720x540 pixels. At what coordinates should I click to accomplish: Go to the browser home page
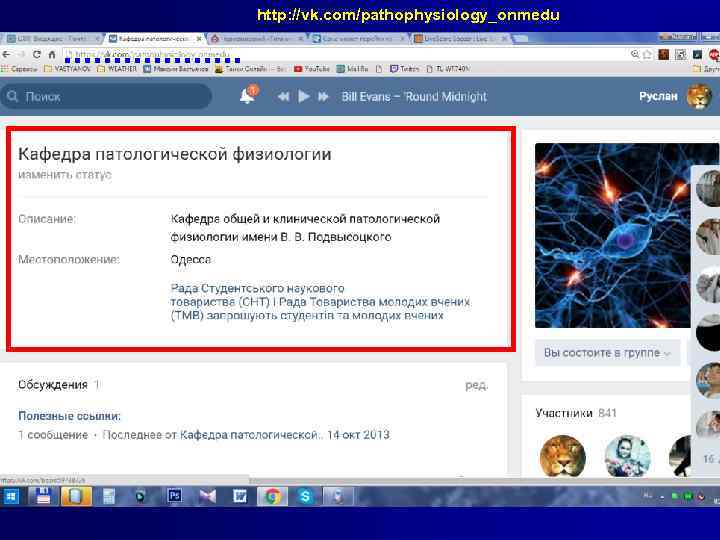pos(52,54)
